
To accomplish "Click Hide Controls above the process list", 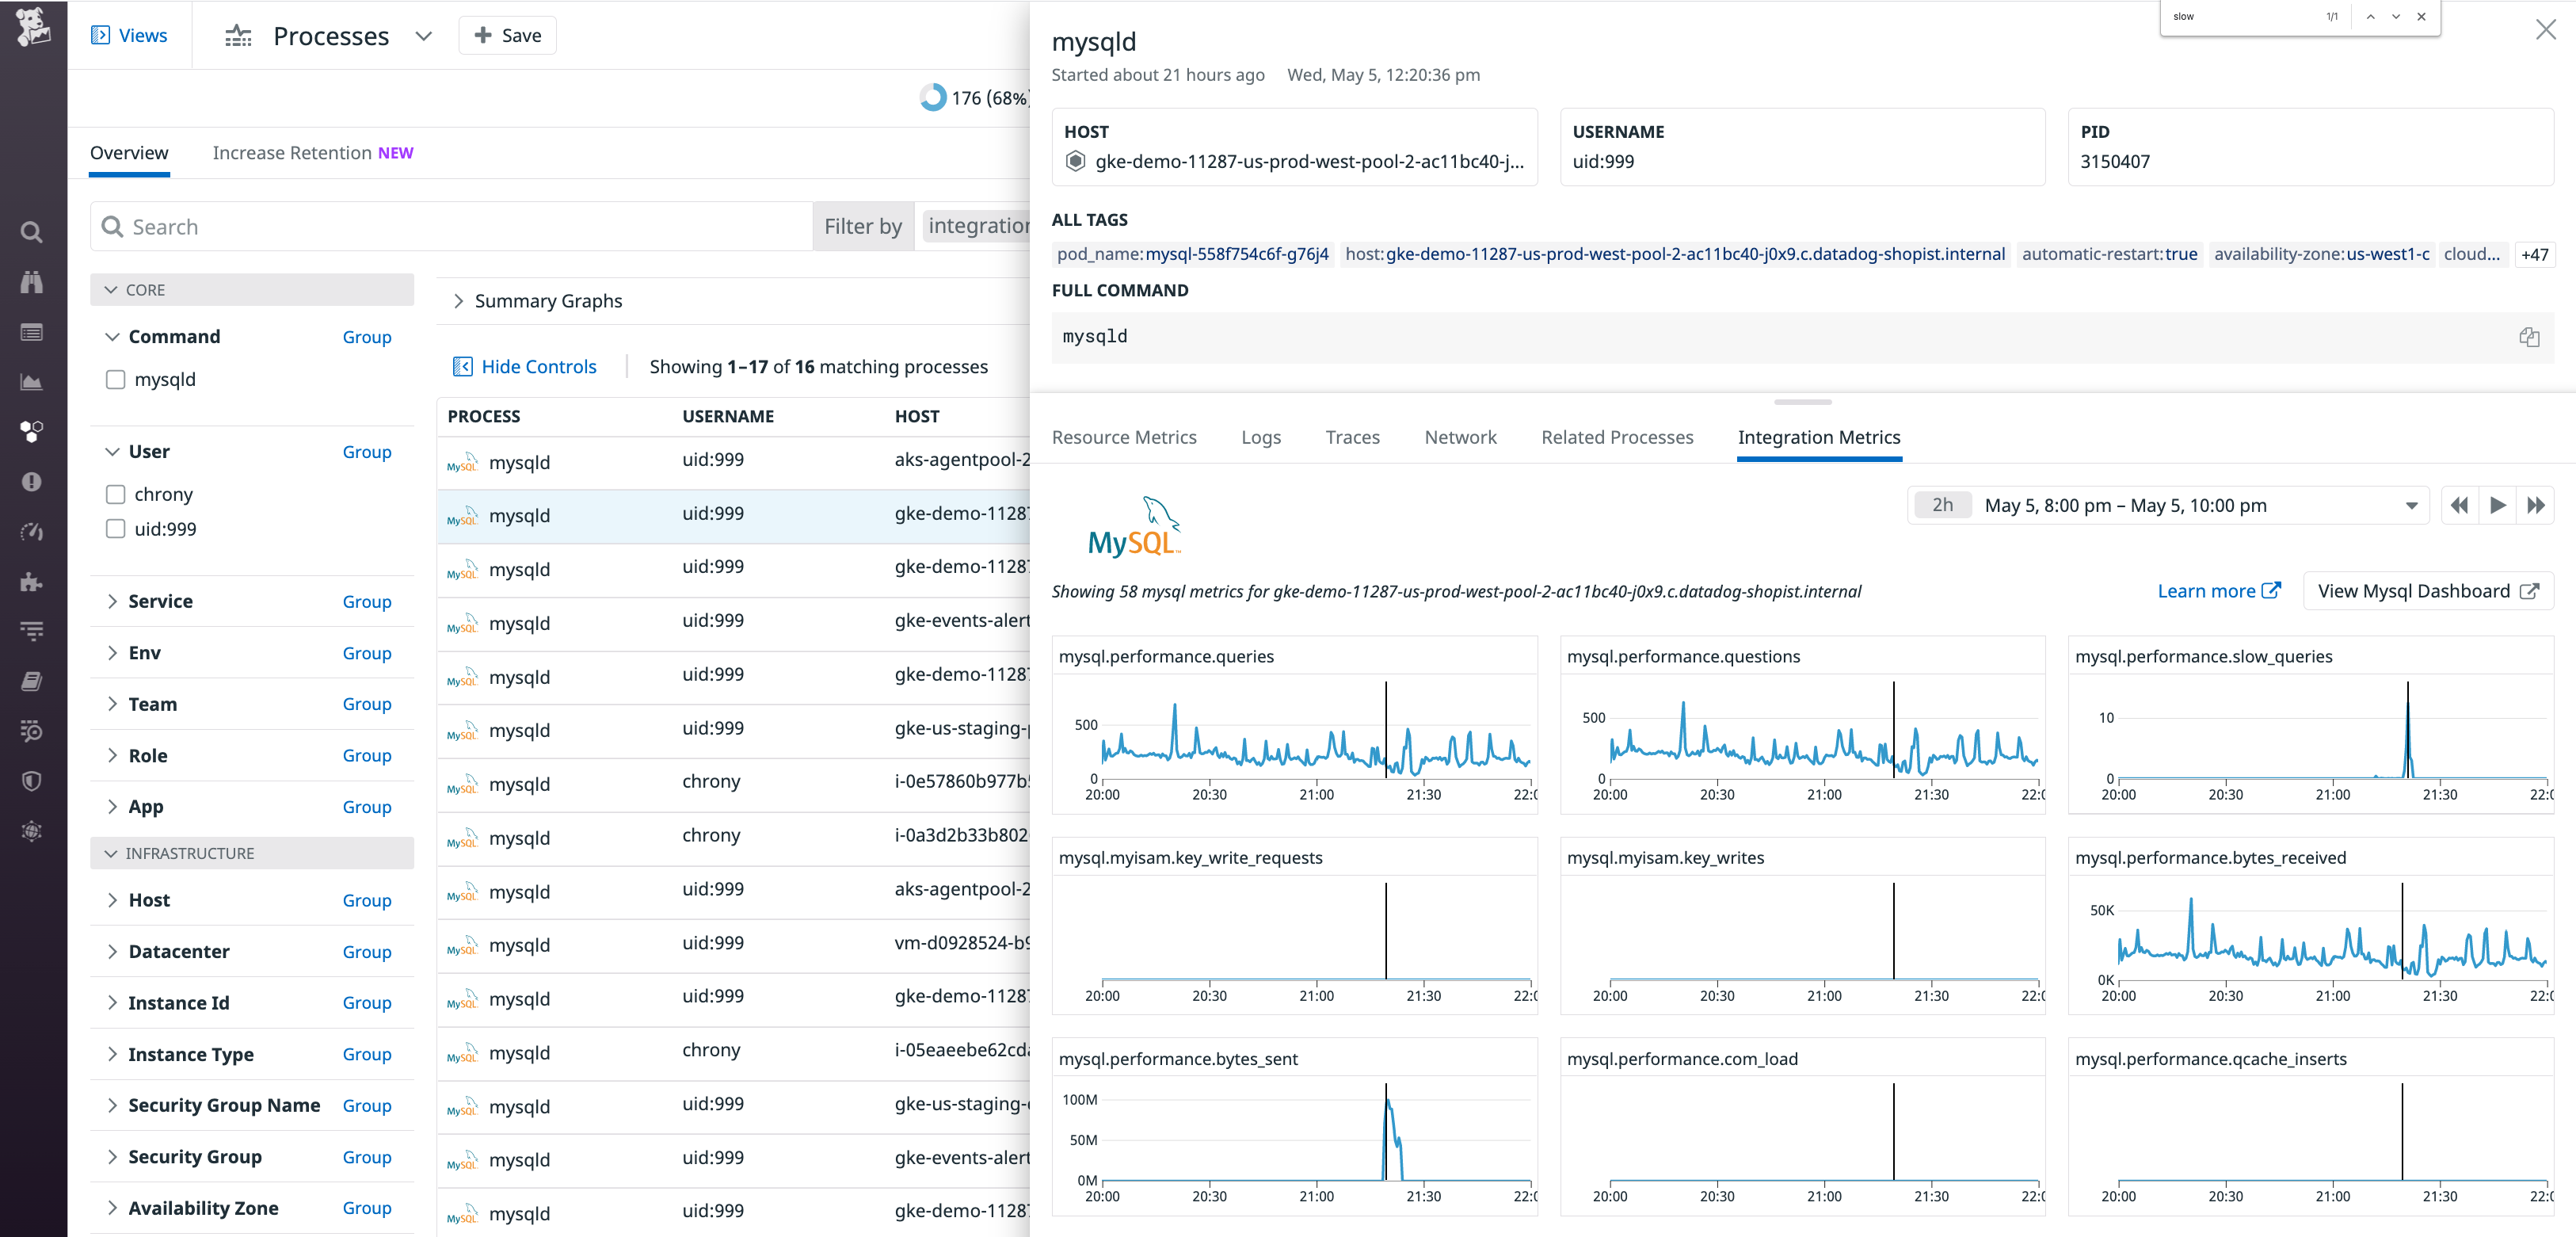I will tap(539, 366).
